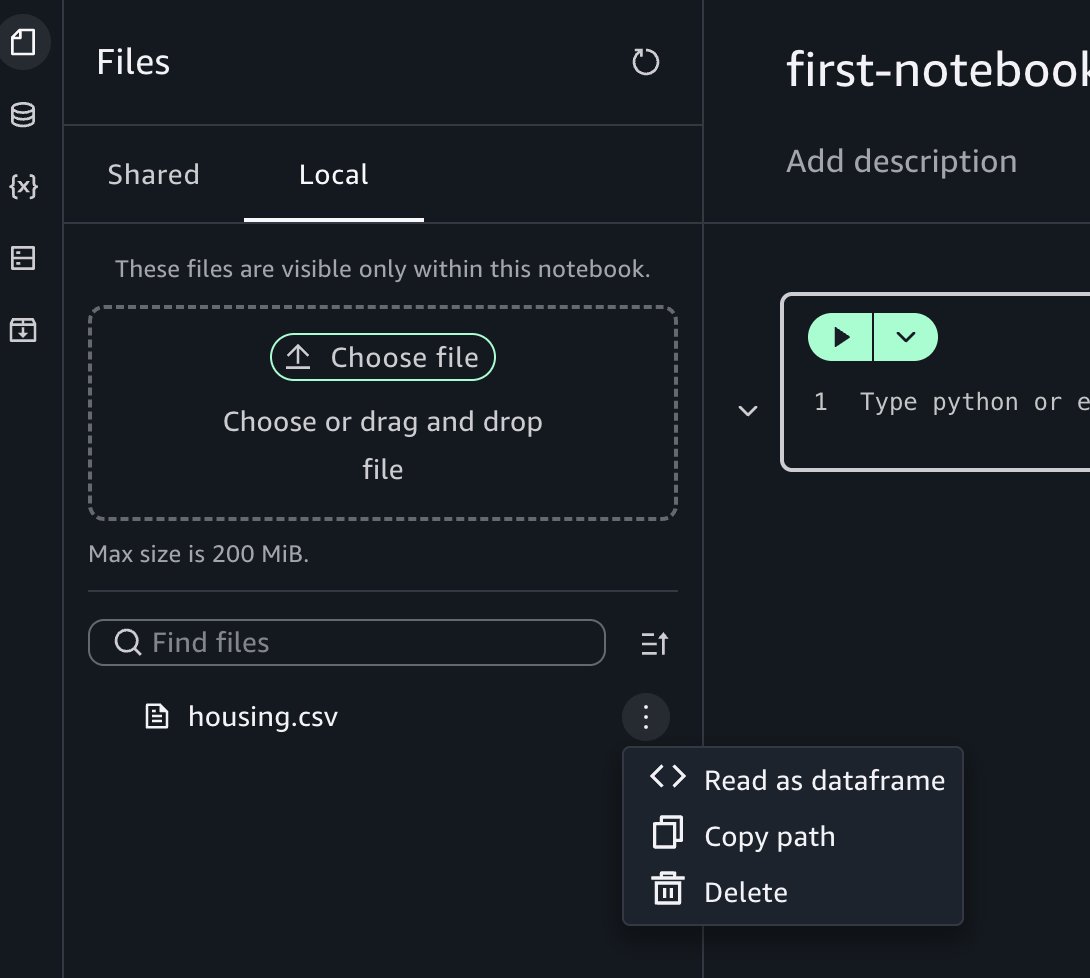Image resolution: width=1090 pixels, height=978 pixels.
Task: Click the table layout icon in the sidebar
Action: pyautogui.click(x=23, y=258)
